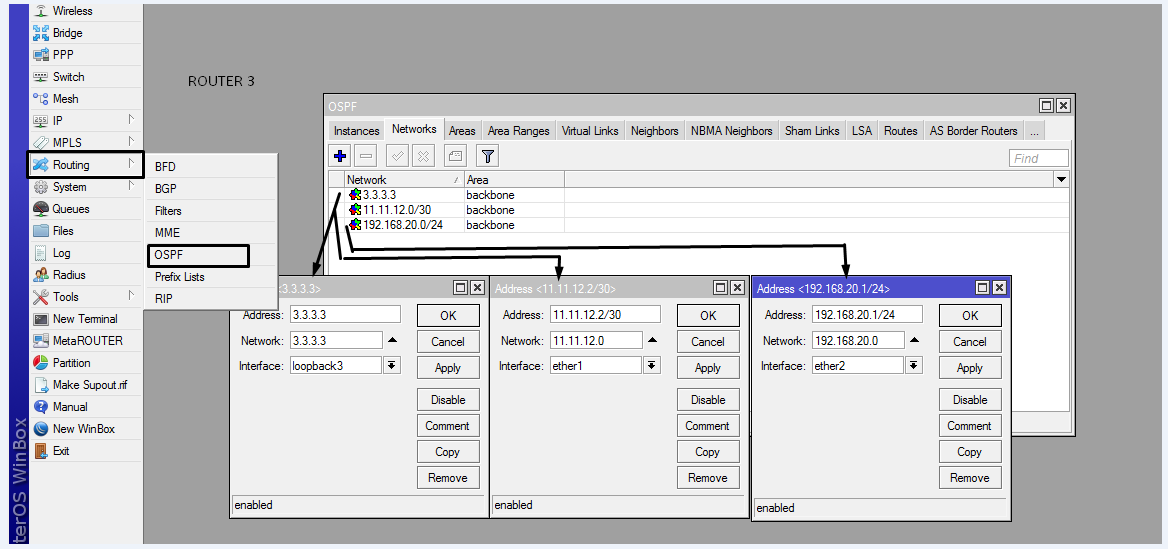Expand the Tools submenu arrow
Screen dimensions: 1168x549
(131, 296)
